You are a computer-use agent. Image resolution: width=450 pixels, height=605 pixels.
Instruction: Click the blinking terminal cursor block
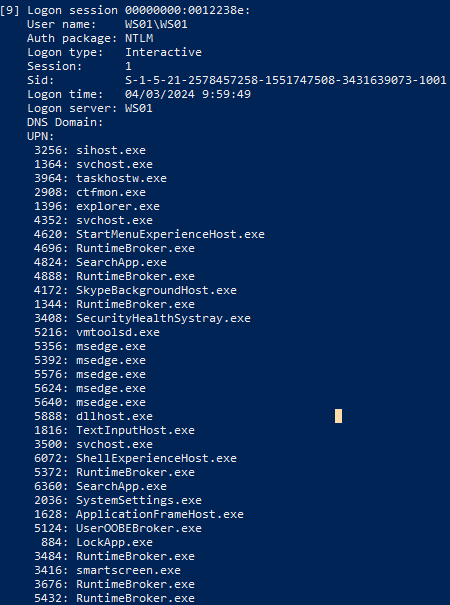338,416
